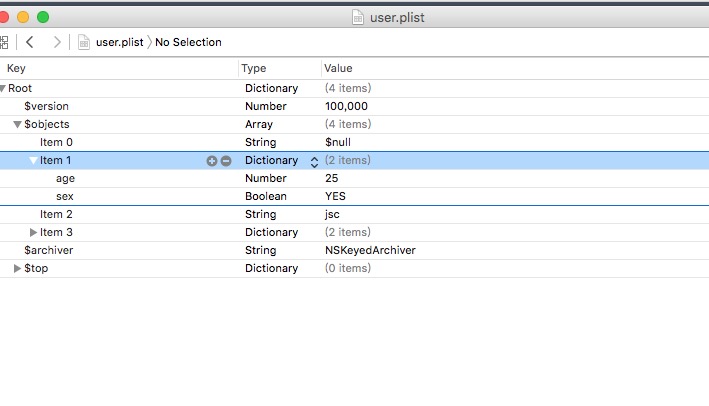Expand Item 3 dictionary
This screenshot has height=406, width=709.
point(34,233)
